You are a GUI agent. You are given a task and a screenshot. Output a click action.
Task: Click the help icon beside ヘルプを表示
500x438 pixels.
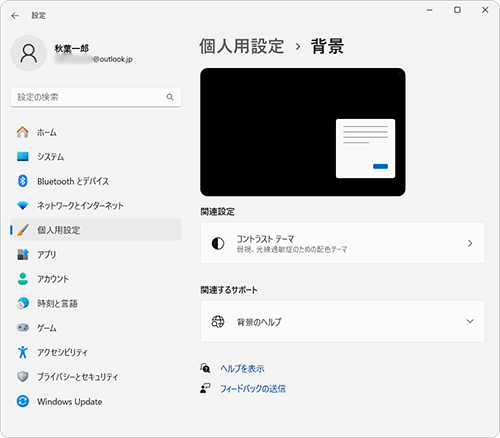205,368
